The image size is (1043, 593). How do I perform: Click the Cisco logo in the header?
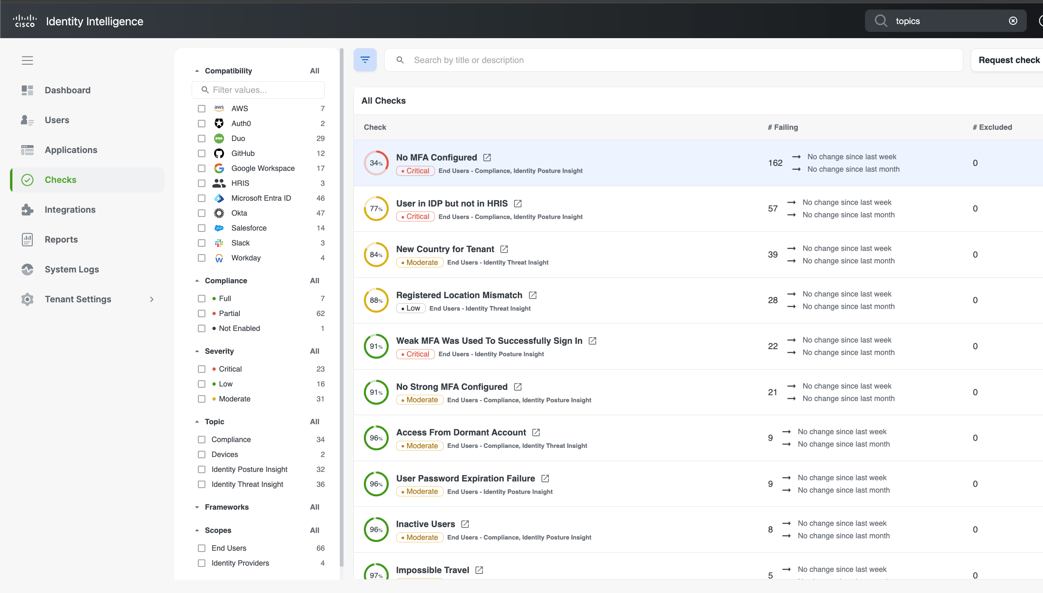coord(25,21)
